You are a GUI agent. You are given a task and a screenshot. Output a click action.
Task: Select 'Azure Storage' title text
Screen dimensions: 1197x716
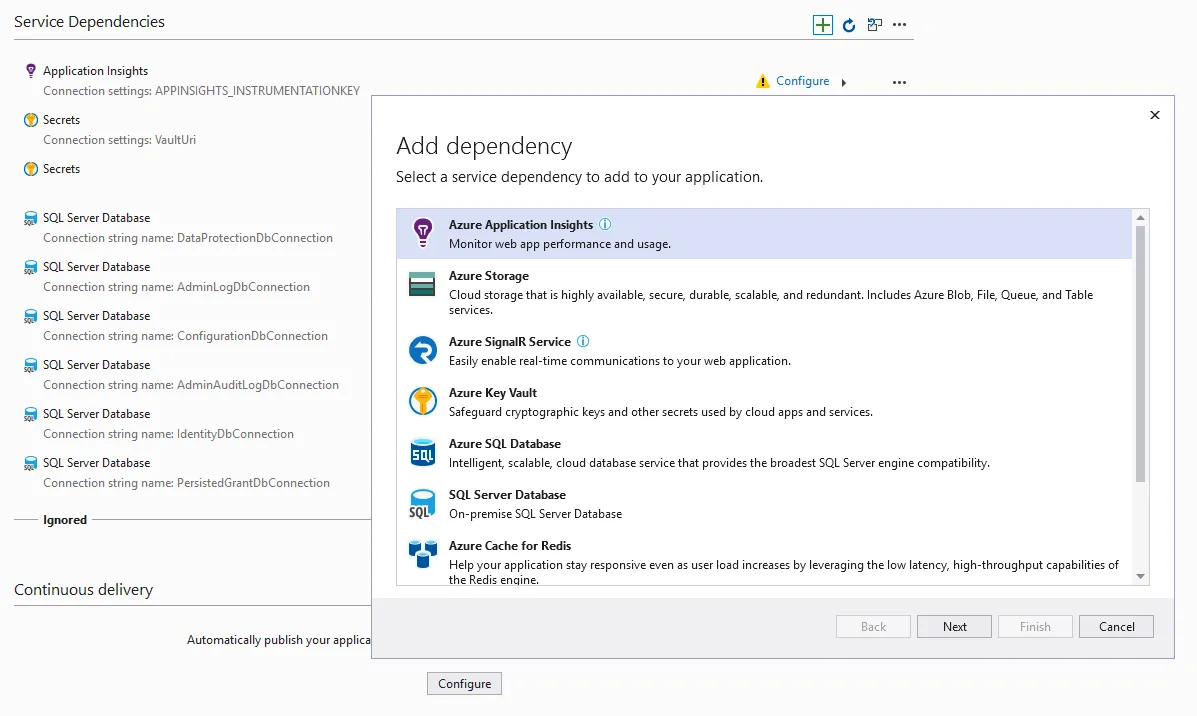[x=489, y=276]
